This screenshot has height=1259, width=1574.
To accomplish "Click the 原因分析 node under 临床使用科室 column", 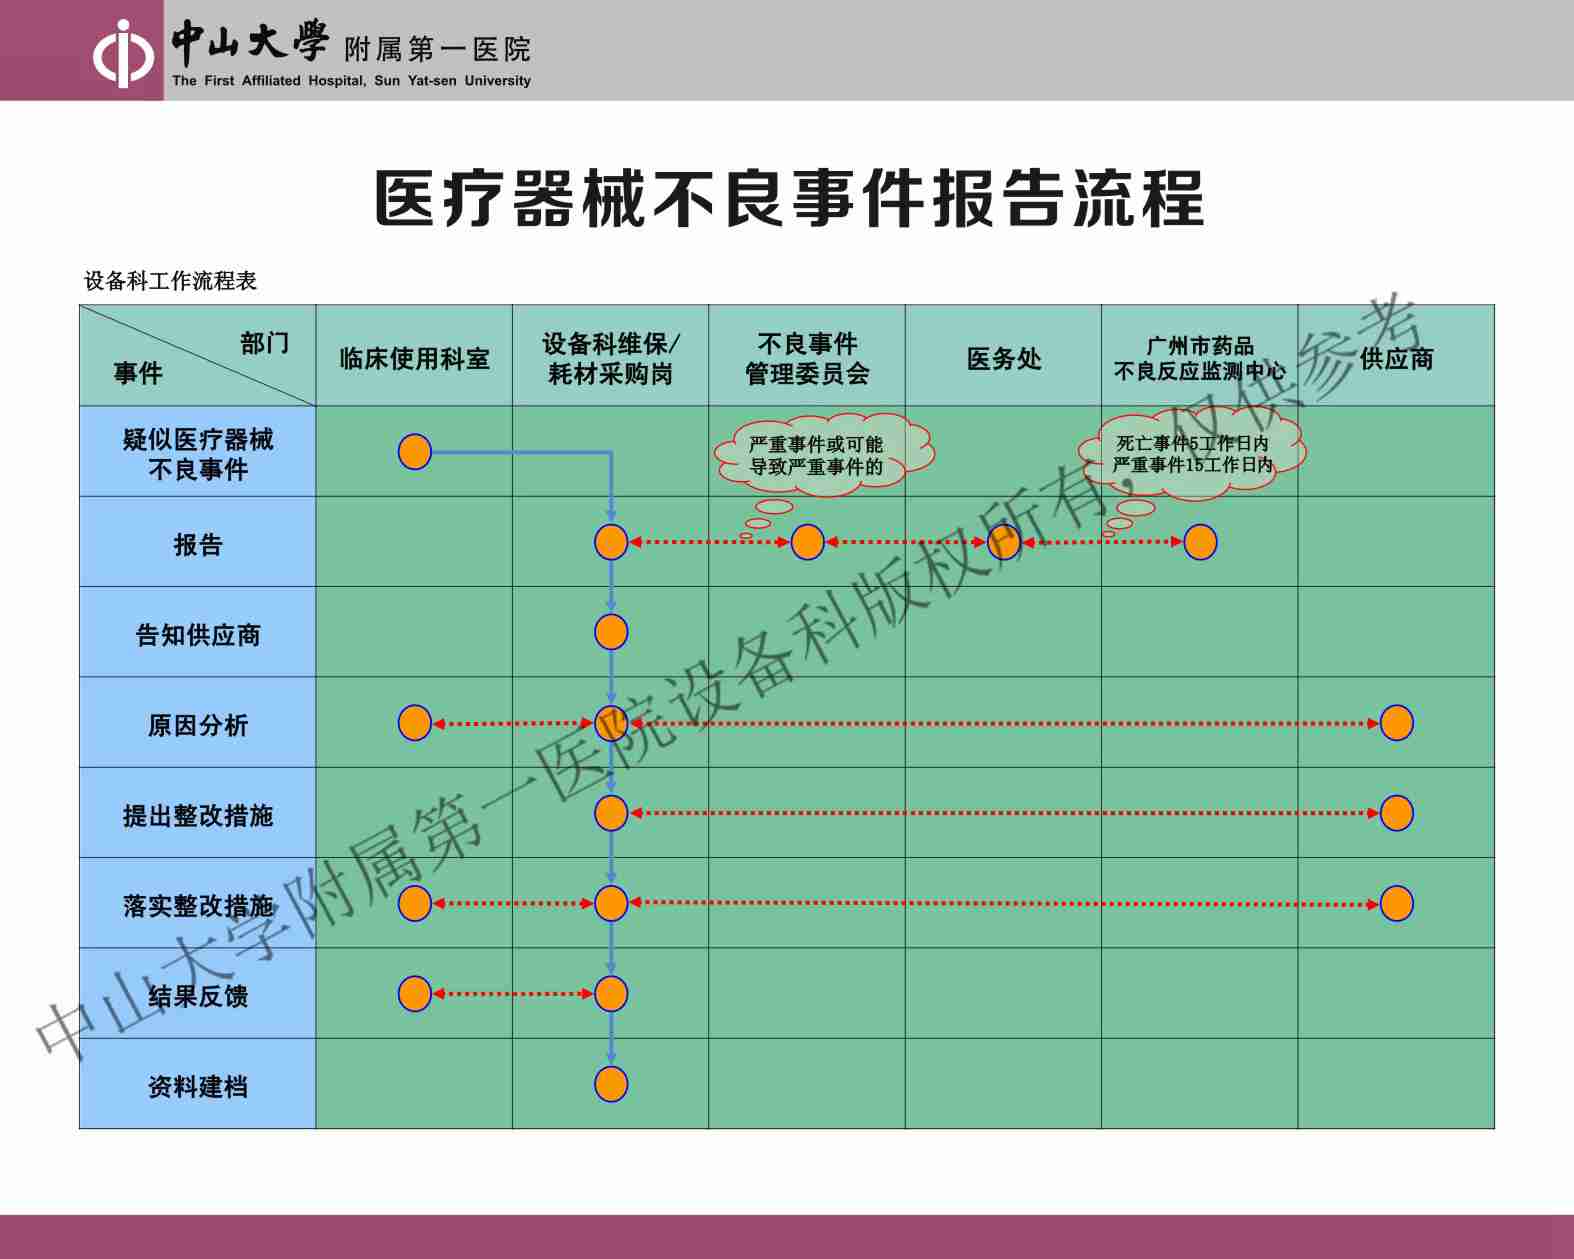I will click(415, 723).
